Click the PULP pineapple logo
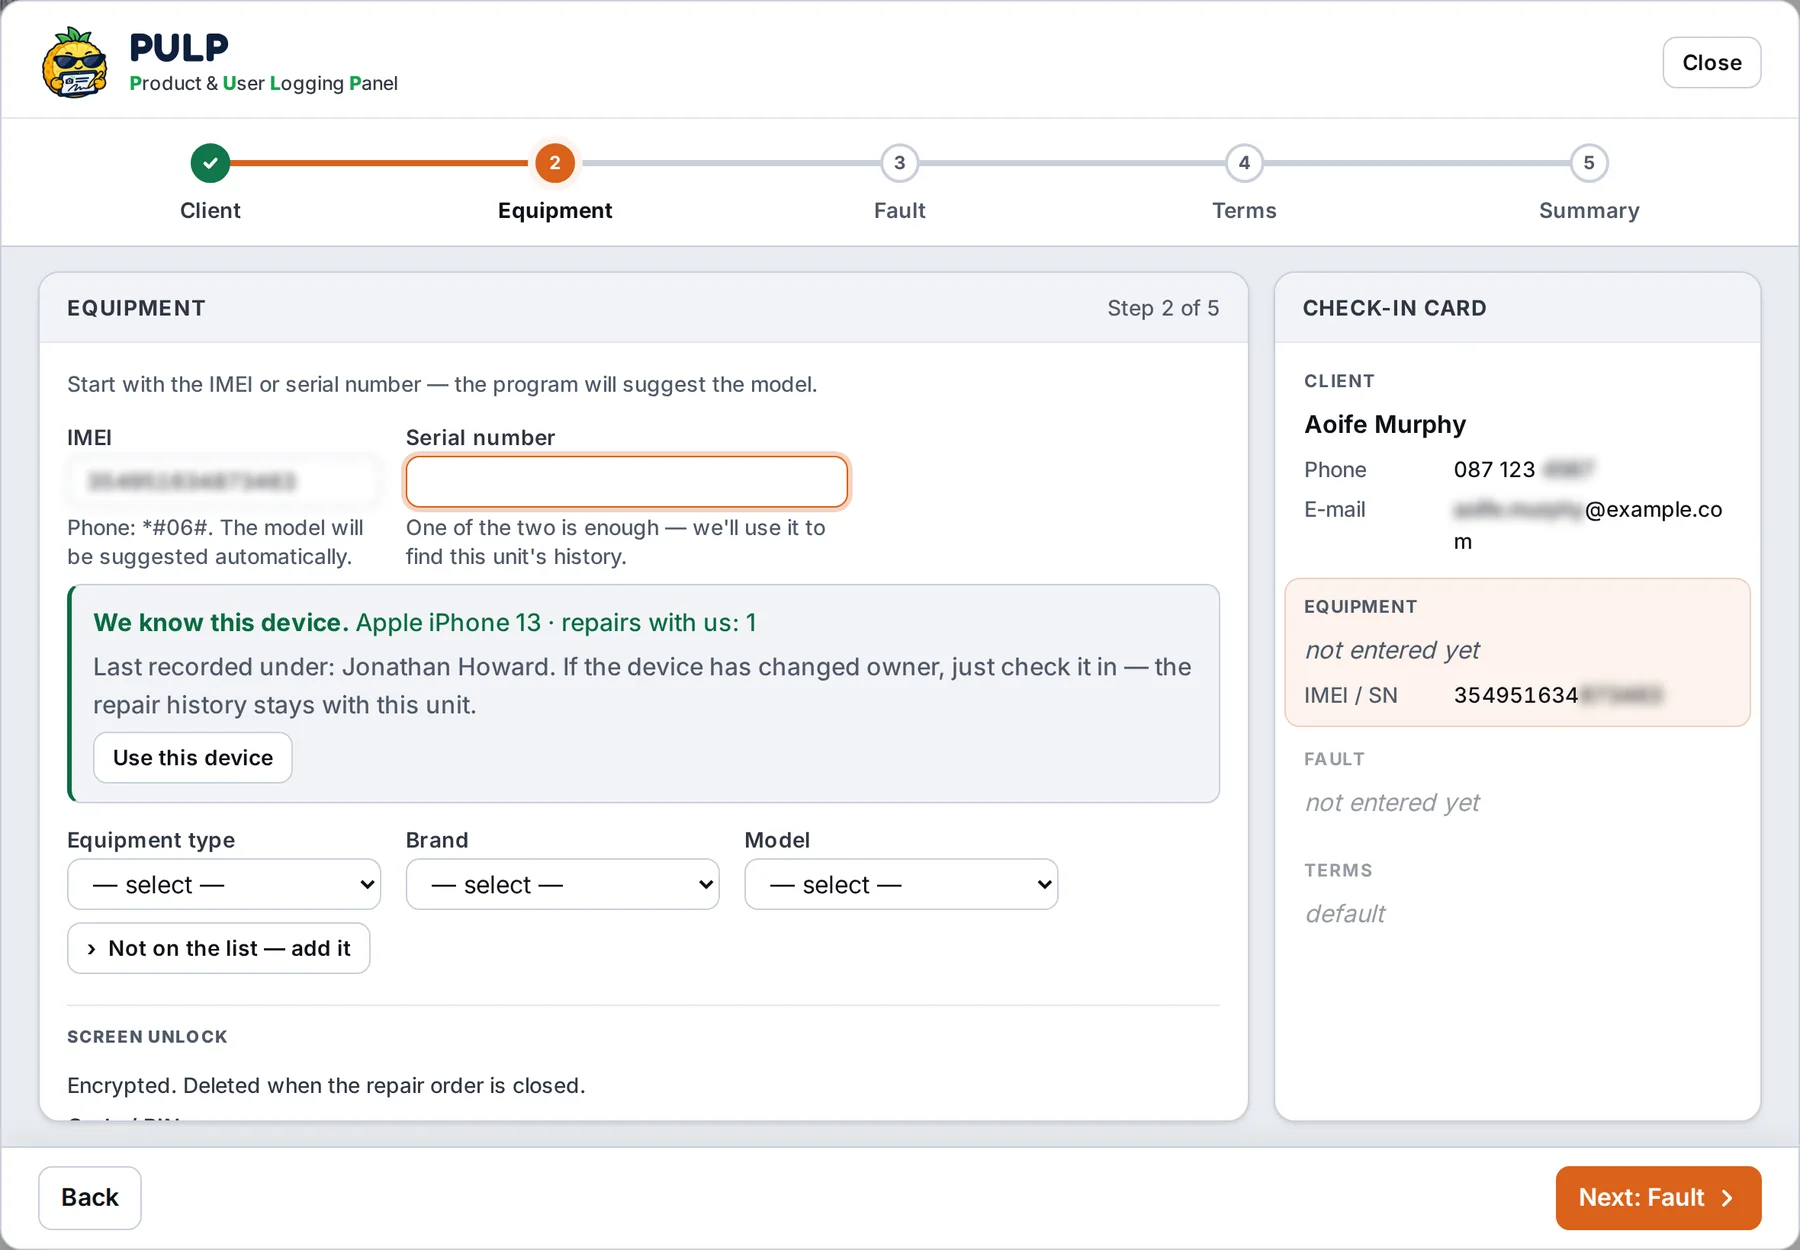Viewport: 1800px width, 1250px height. point(75,62)
